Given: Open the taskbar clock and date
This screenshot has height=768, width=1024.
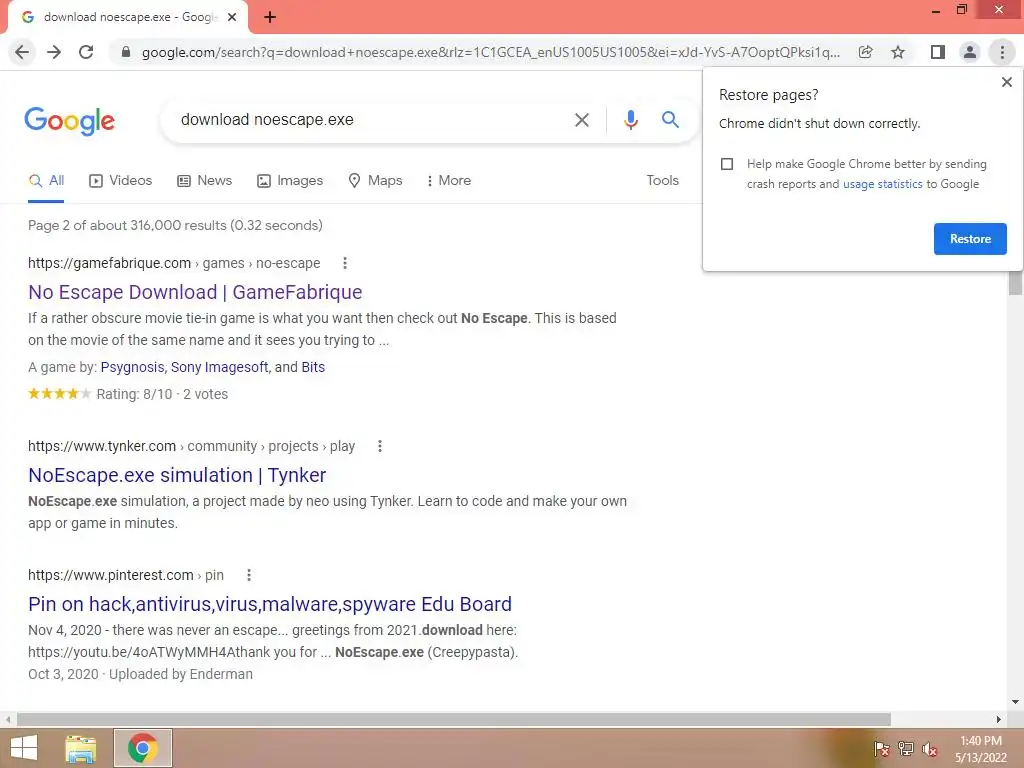Looking at the screenshot, I should [x=981, y=749].
